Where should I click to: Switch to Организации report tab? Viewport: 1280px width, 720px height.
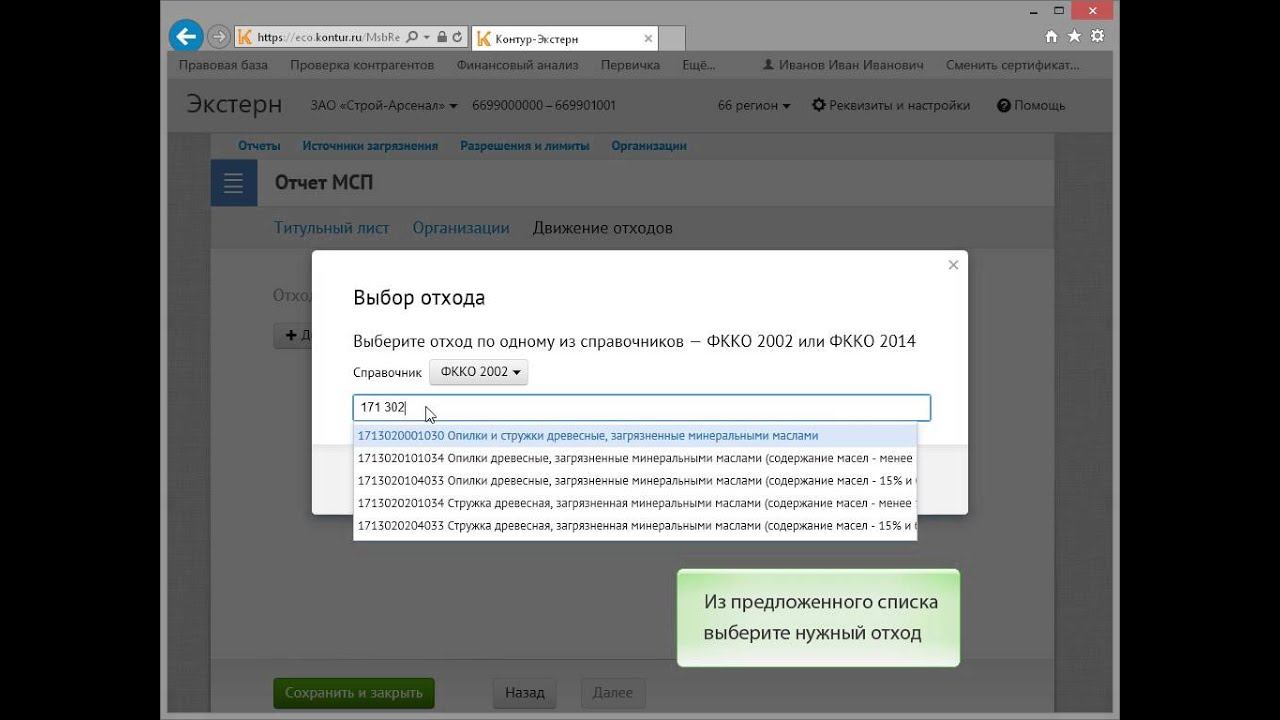coord(461,228)
